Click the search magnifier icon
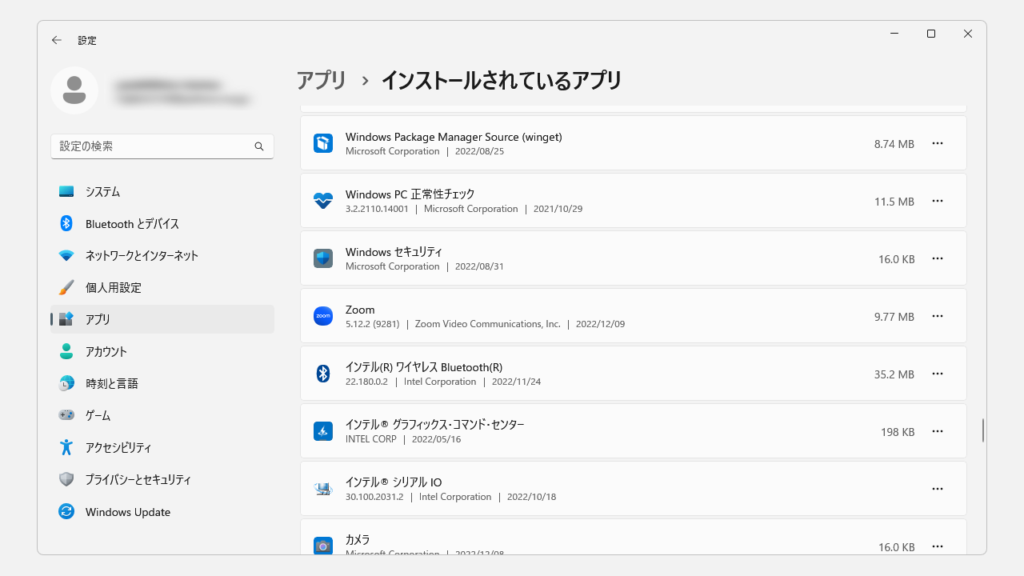 coord(259,146)
